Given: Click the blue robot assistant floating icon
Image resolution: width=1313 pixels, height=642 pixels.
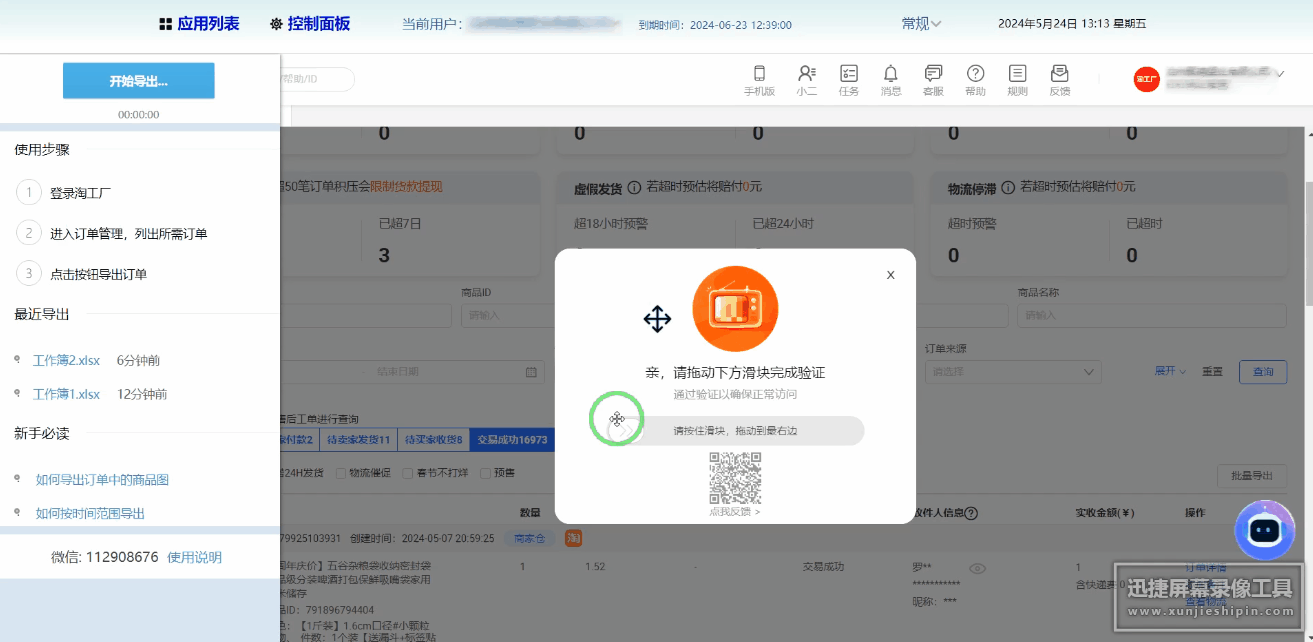Looking at the screenshot, I should tap(1265, 530).
